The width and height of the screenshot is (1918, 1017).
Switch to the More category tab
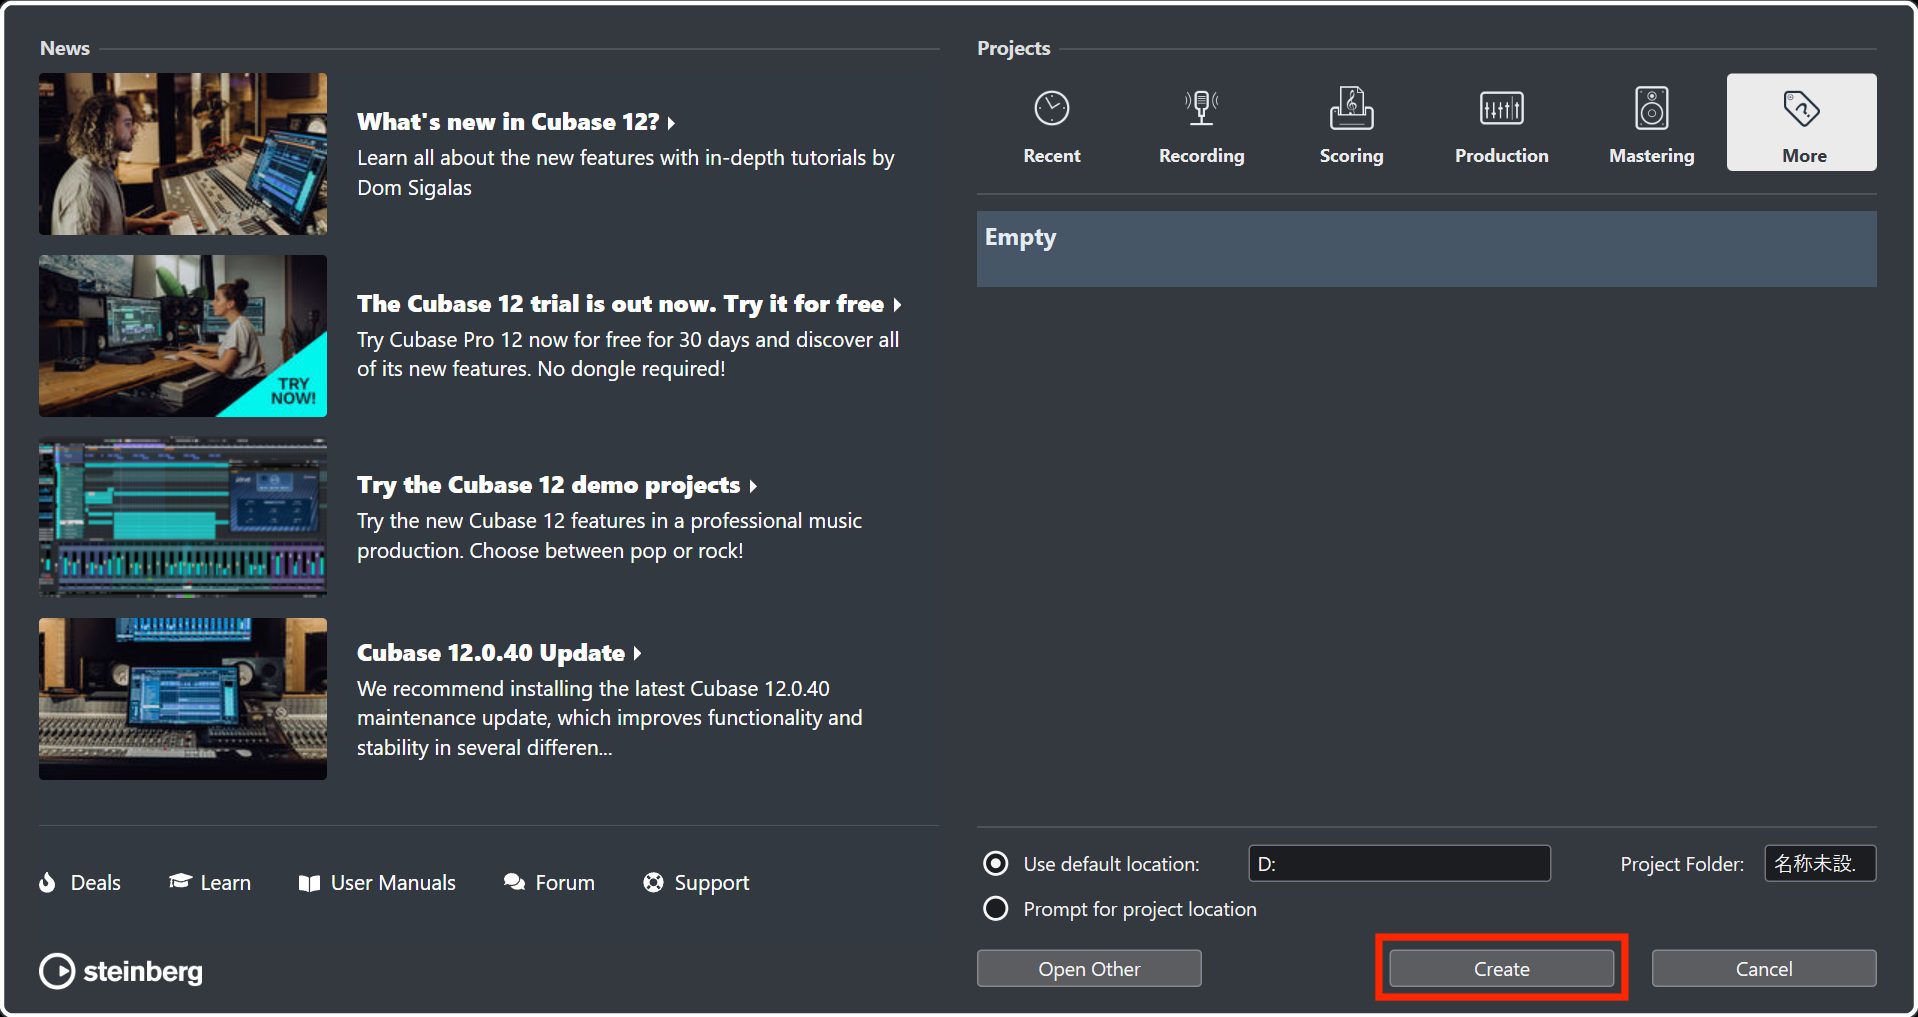(1801, 122)
